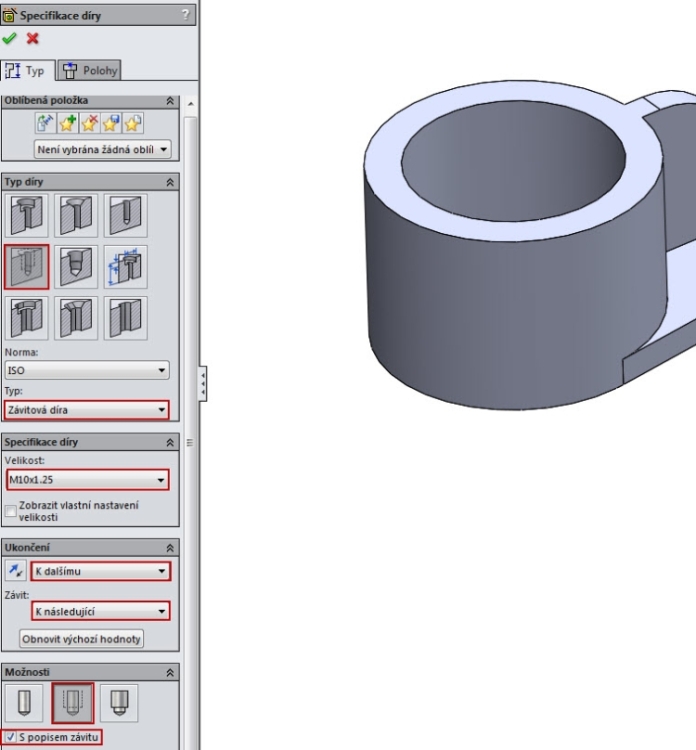Collapse the Oblíbená položka section
The image size is (696, 750).
coord(170,101)
